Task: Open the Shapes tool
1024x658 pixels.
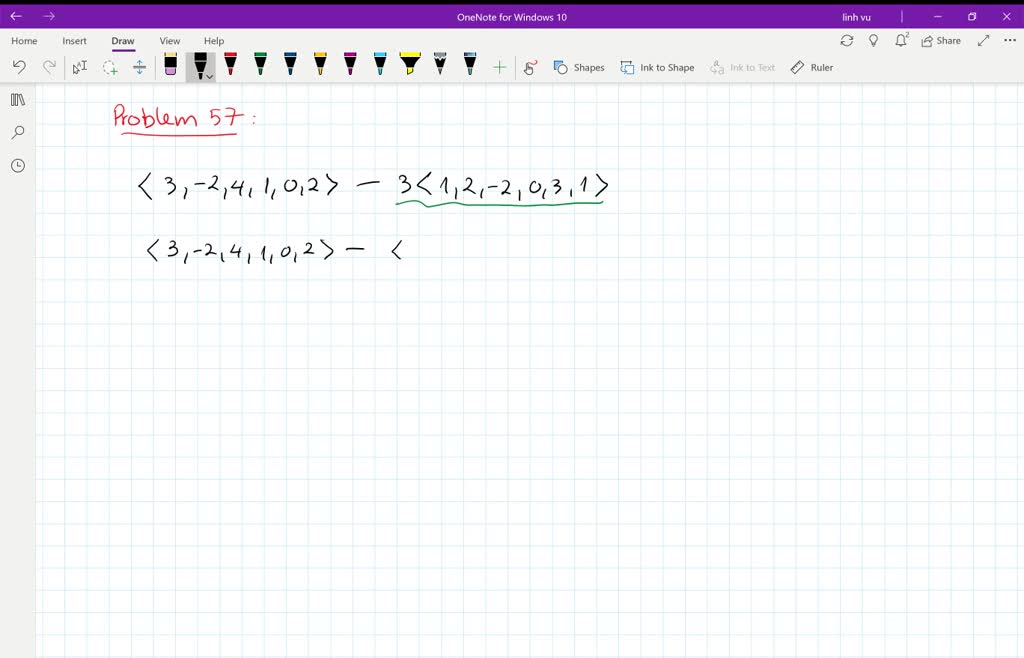Action: 579,67
